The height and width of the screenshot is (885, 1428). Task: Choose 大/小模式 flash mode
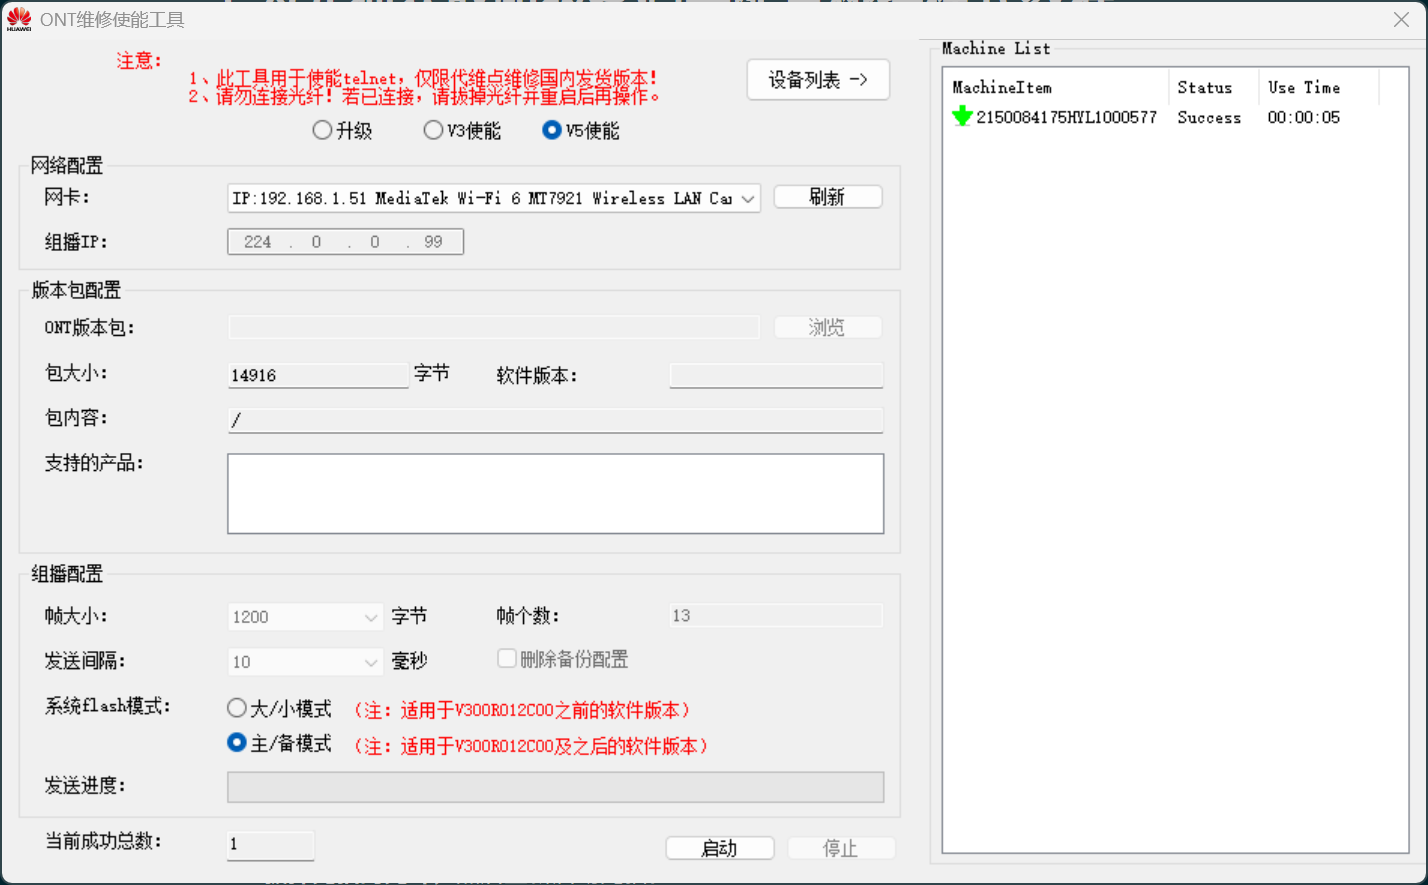point(237,708)
